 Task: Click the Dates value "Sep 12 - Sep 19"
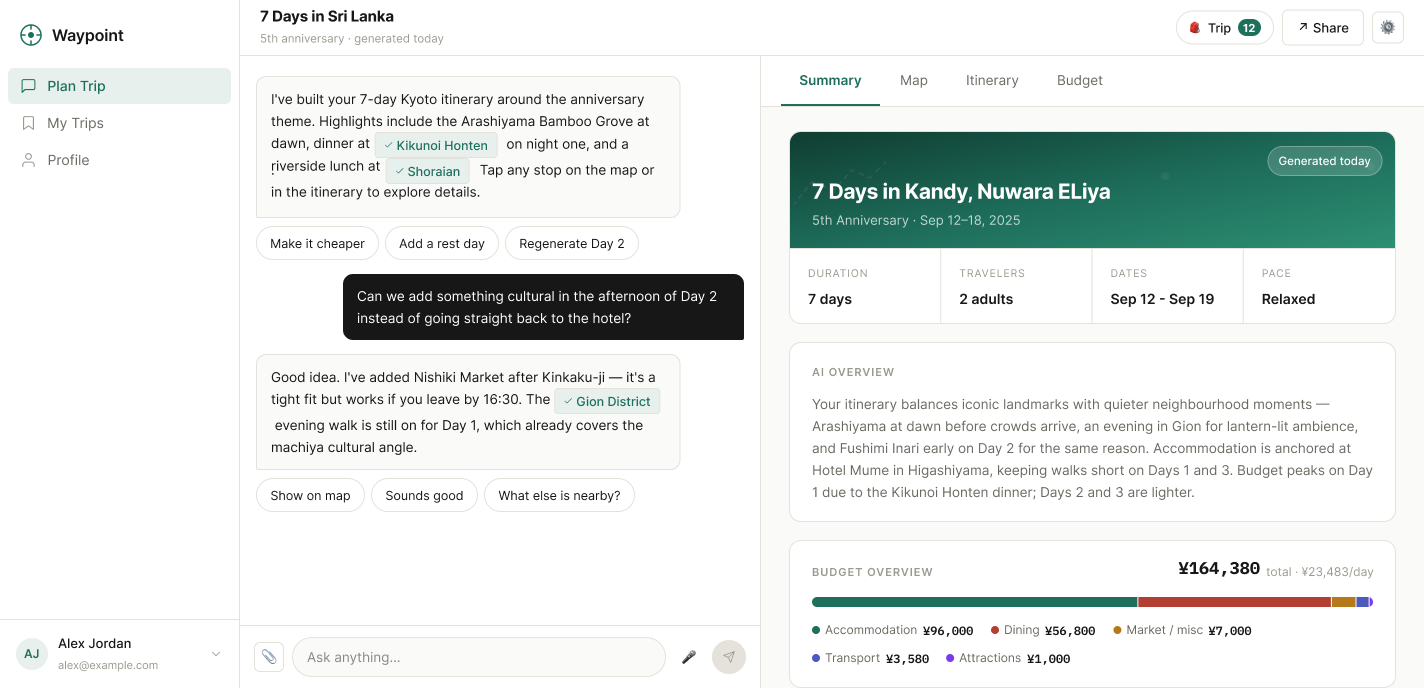pyautogui.click(x=1162, y=299)
